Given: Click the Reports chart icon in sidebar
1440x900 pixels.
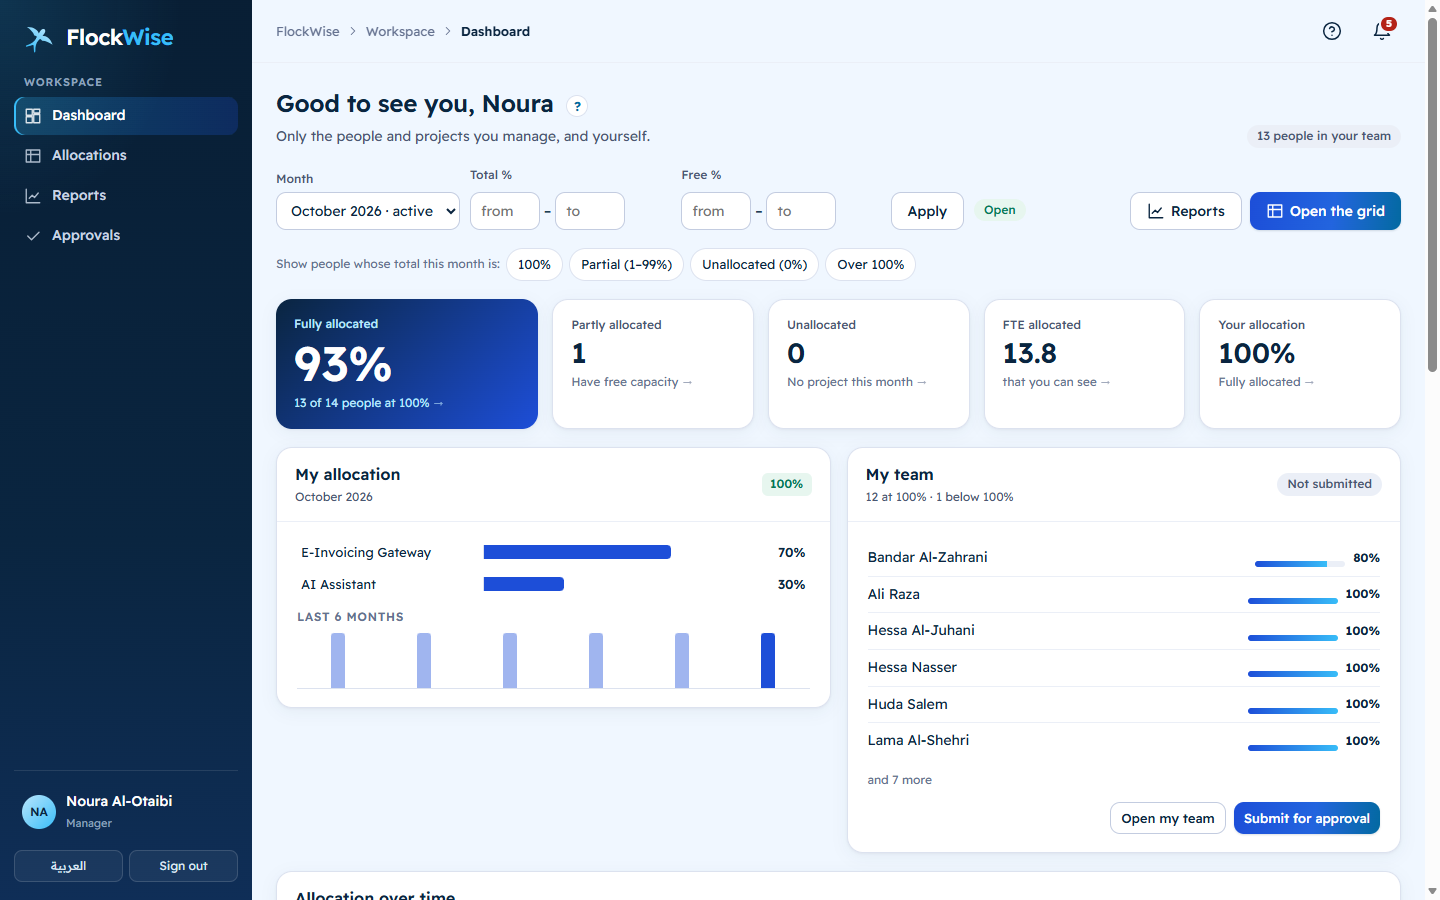Looking at the screenshot, I should click(33, 196).
